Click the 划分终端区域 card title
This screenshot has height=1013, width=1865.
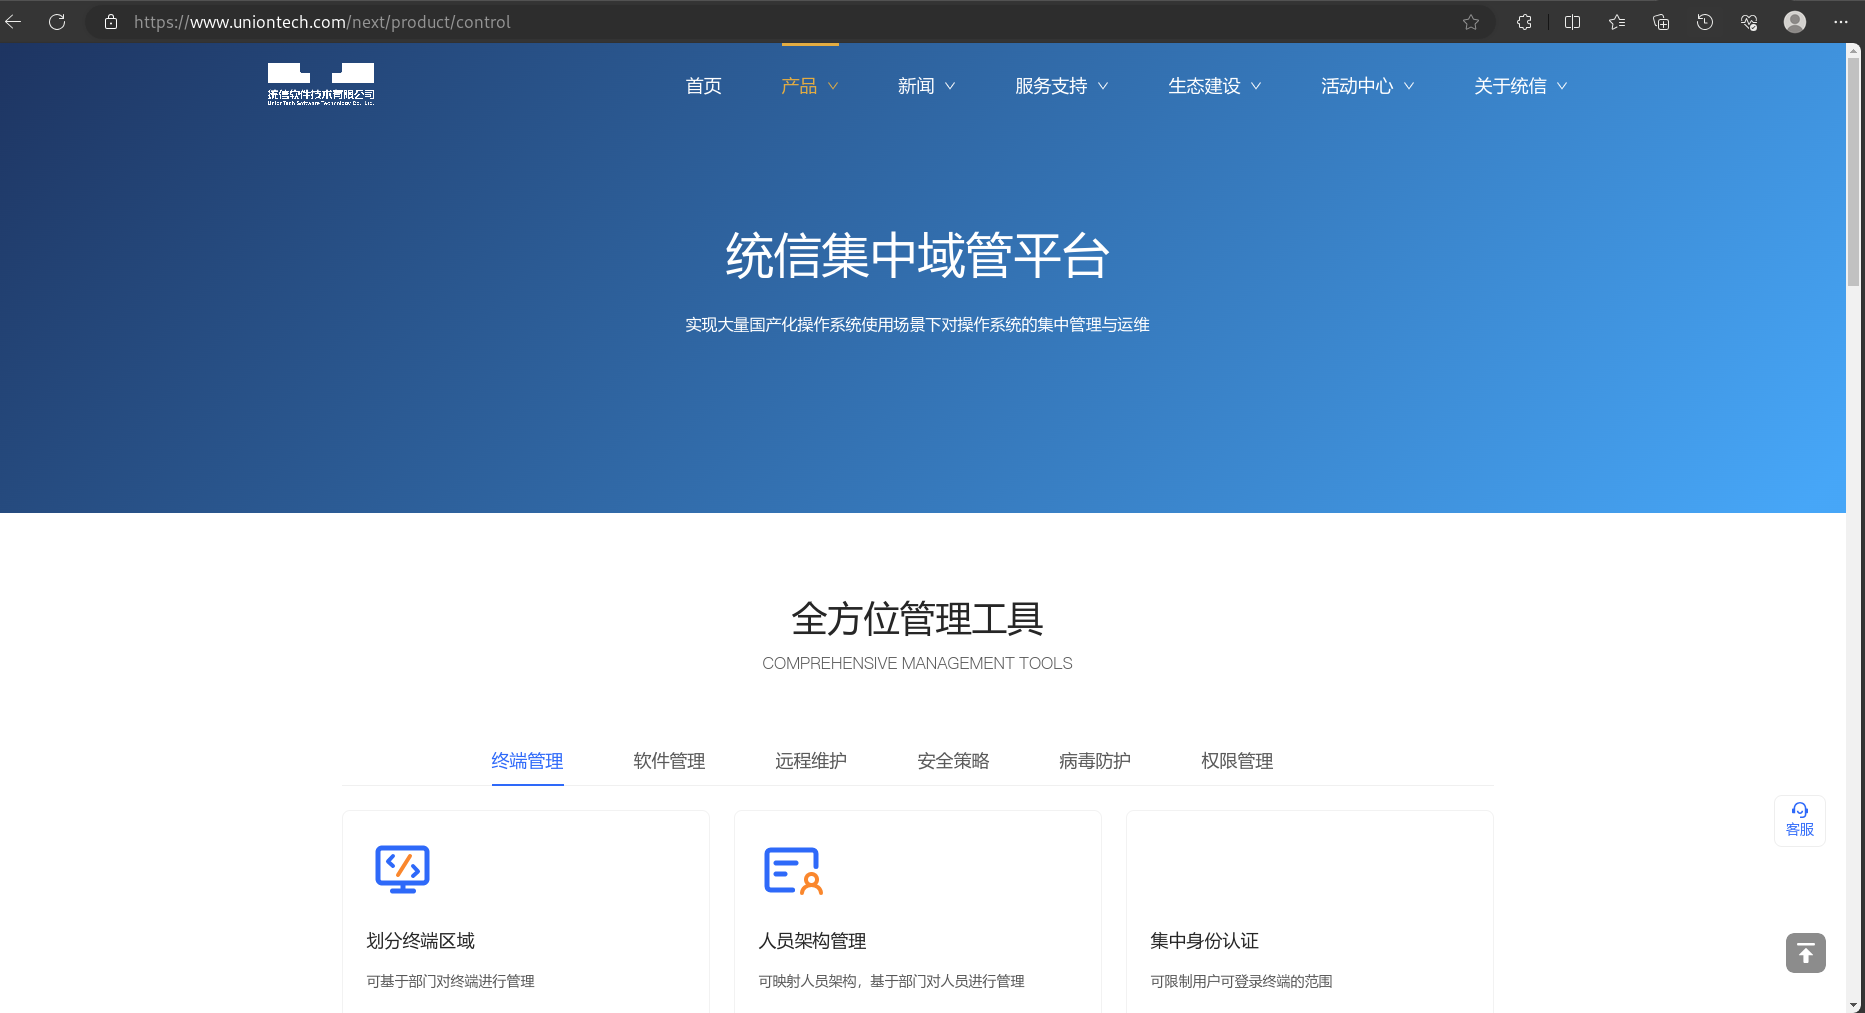point(420,941)
